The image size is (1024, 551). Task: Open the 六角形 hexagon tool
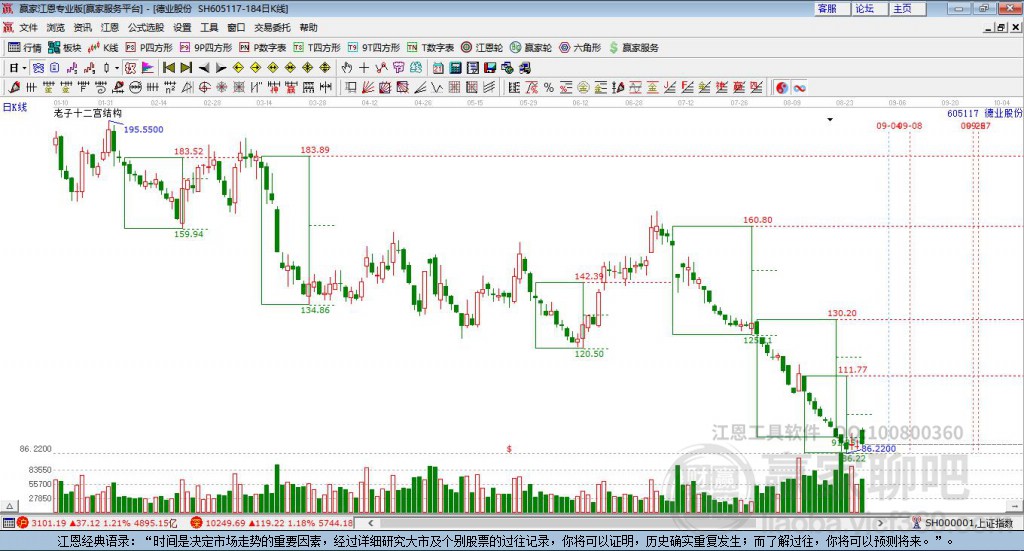(x=581, y=48)
